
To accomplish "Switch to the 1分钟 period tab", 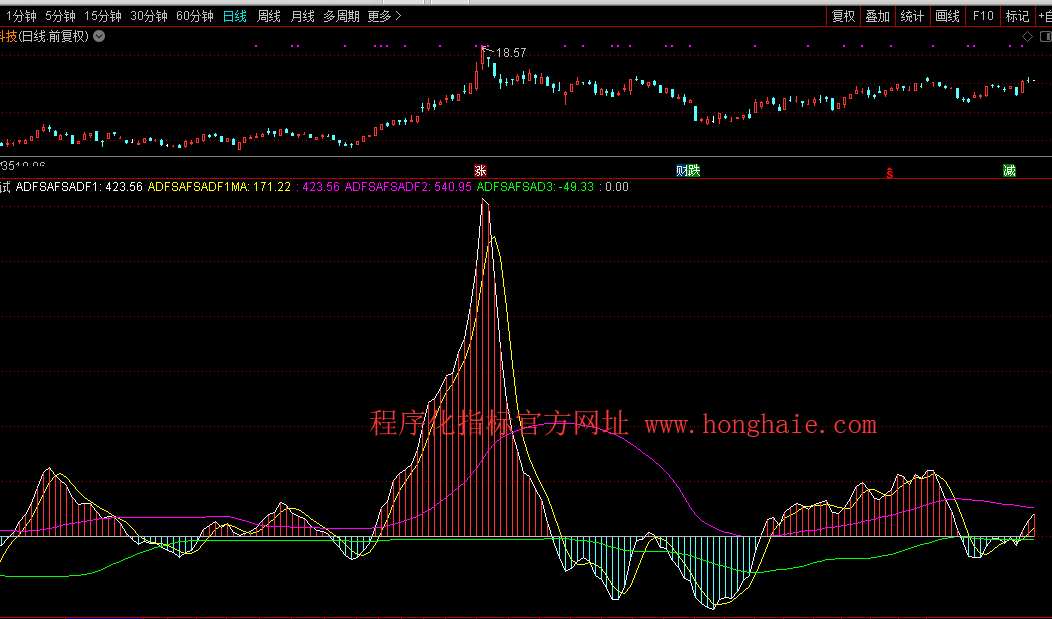I will click(x=20, y=16).
